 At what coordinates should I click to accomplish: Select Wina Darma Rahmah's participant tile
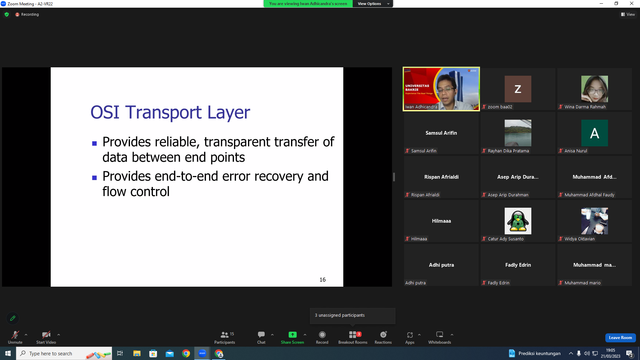(594, 89)
